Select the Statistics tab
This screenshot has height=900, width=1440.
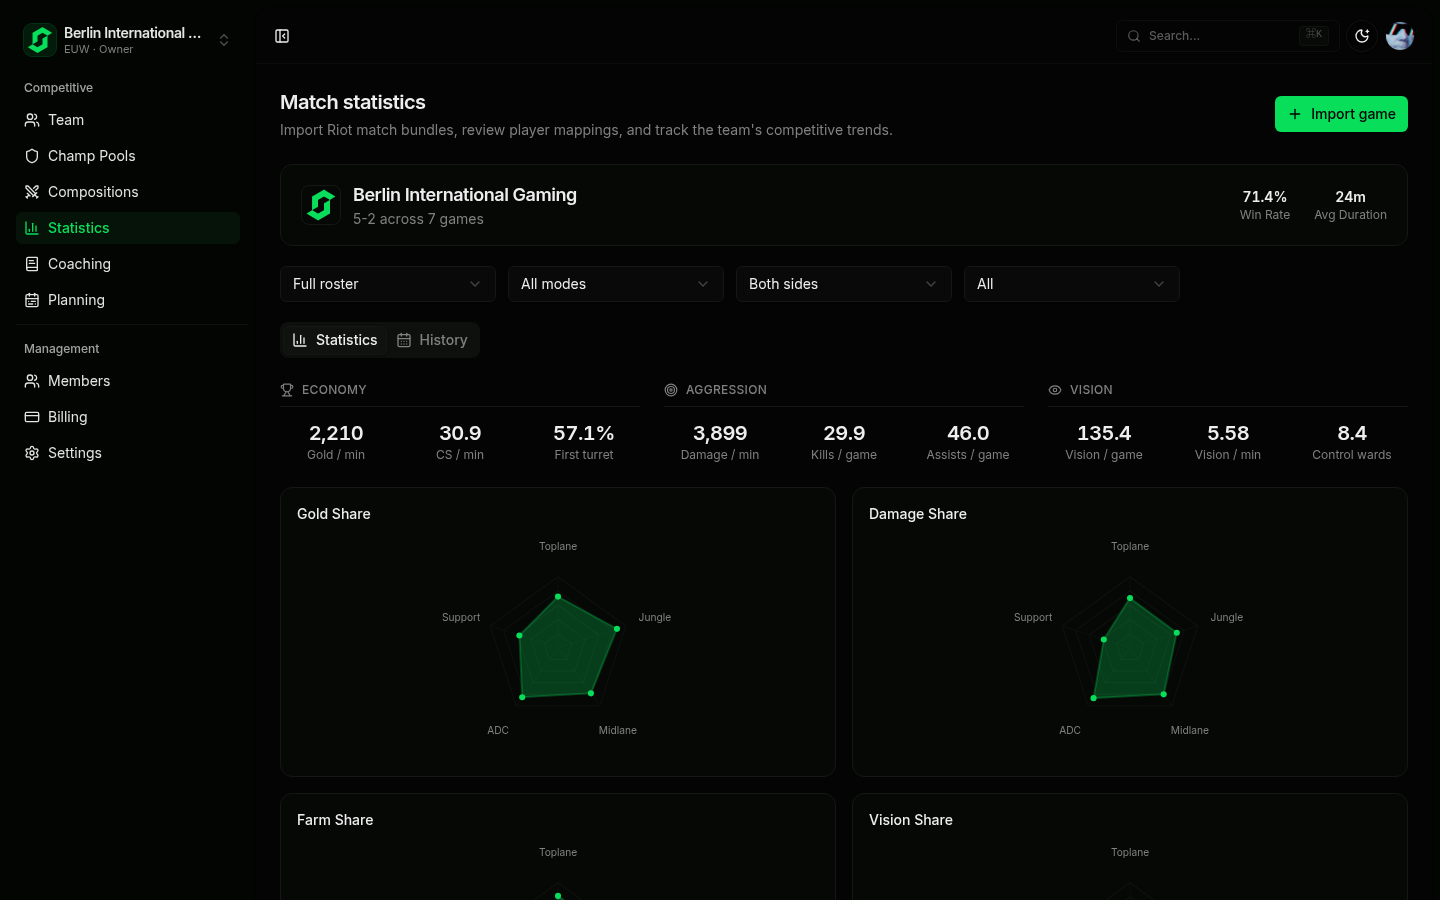click(x=335, y=340)
